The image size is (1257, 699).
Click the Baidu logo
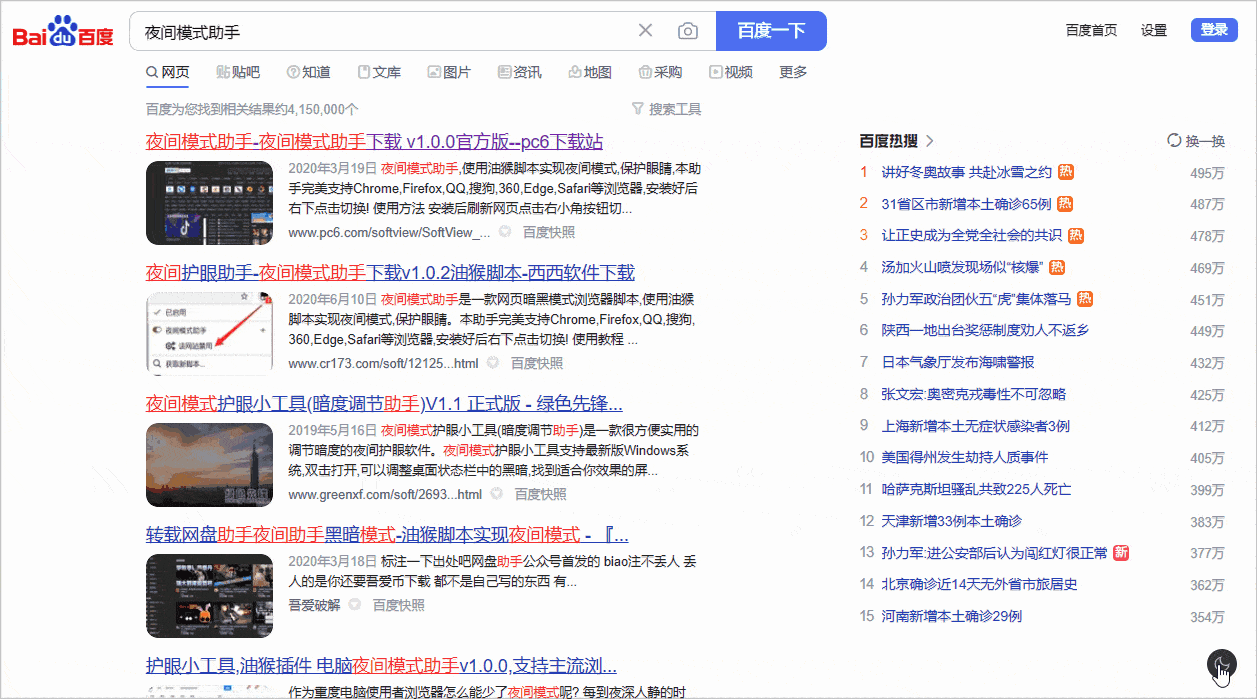pos(63,32)
